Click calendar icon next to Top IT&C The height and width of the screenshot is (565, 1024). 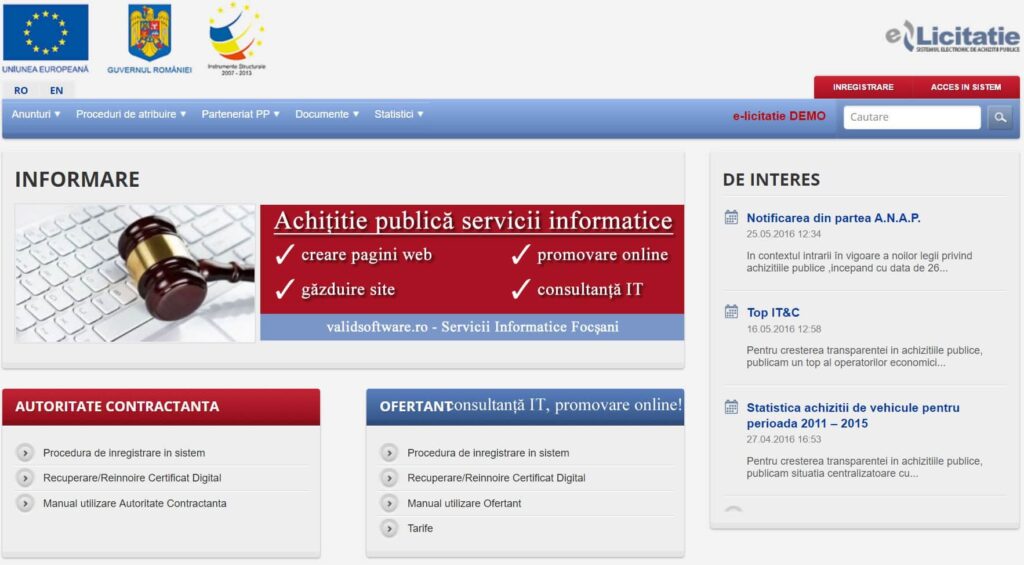tap(731, 313)
